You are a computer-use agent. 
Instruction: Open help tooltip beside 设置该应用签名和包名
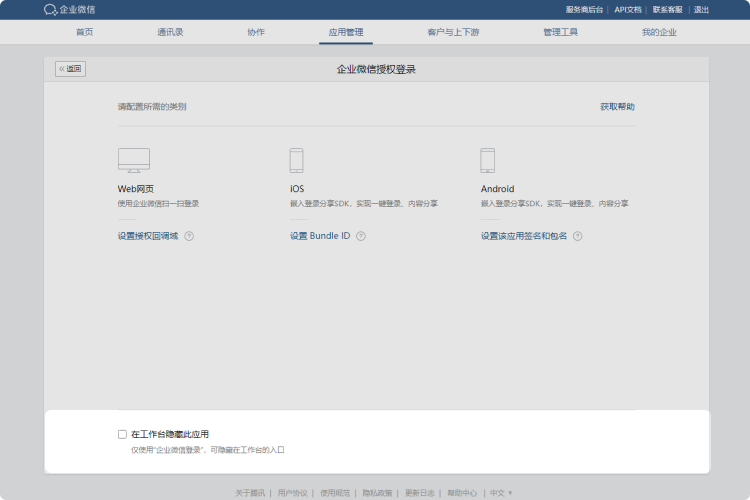pyautogui.click(x=578, y=236)
